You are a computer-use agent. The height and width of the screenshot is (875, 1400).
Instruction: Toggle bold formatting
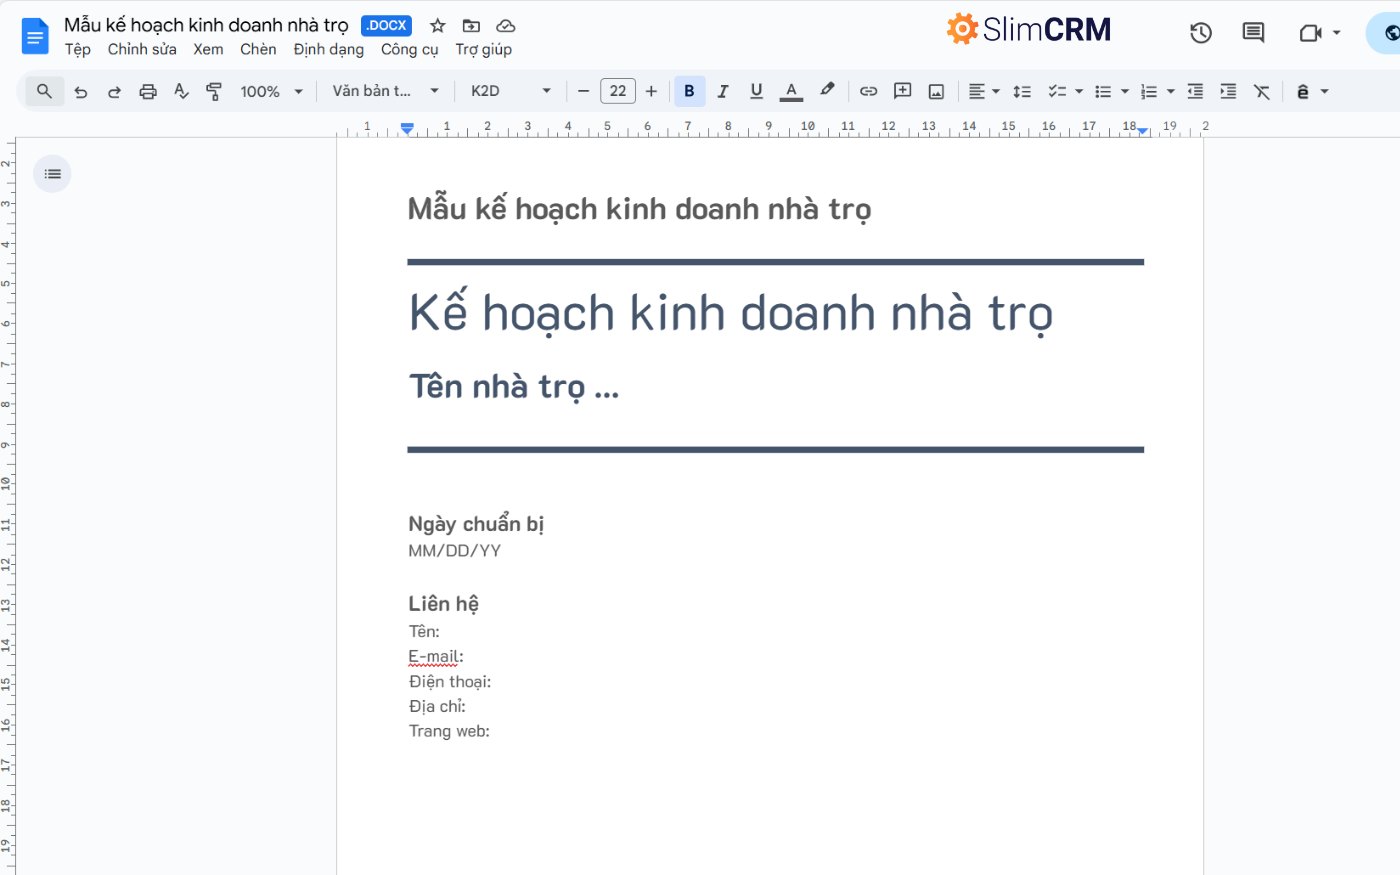689,91
